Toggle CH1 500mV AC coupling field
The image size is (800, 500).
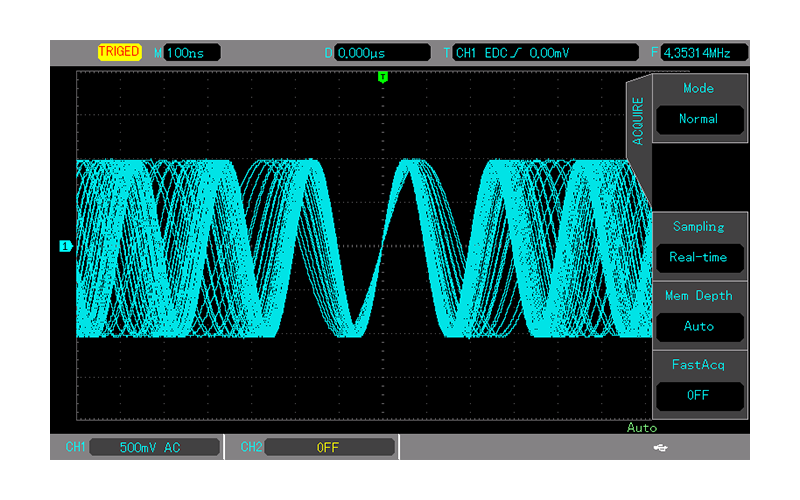coord(155,447)
